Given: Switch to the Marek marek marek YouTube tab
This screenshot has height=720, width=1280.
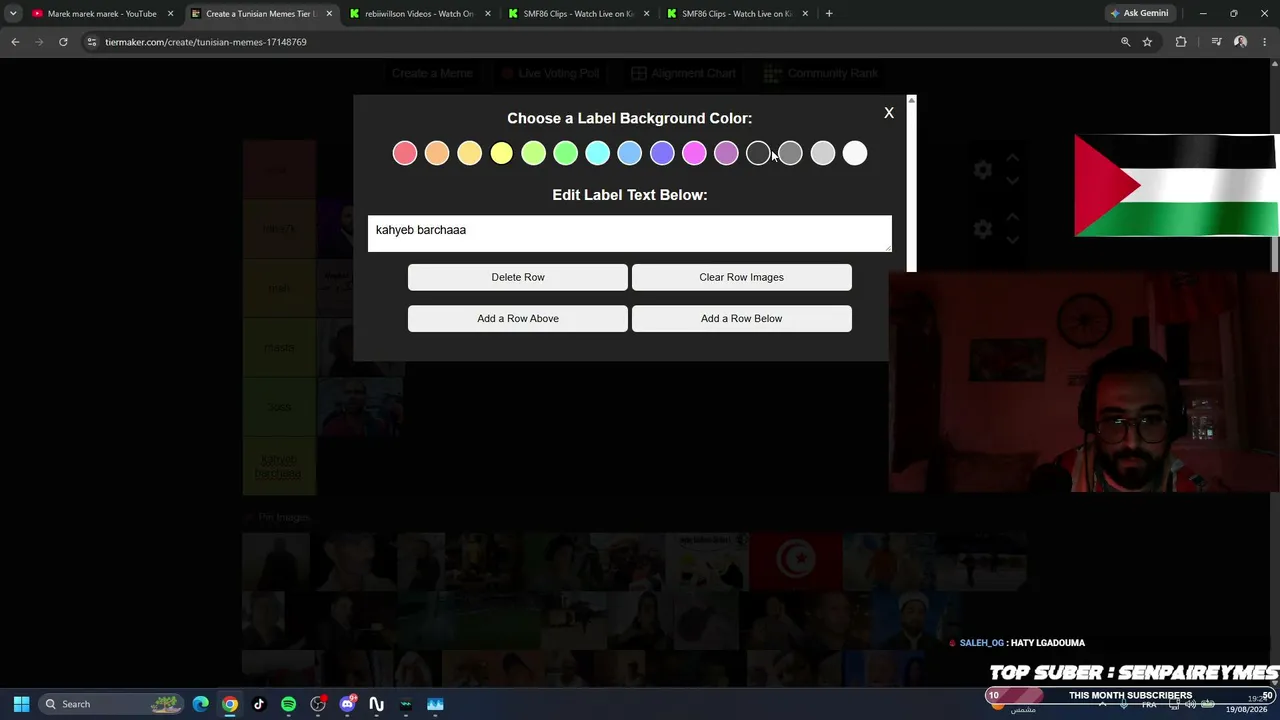Looking at the screenshot, I should (x=101, y=14).
